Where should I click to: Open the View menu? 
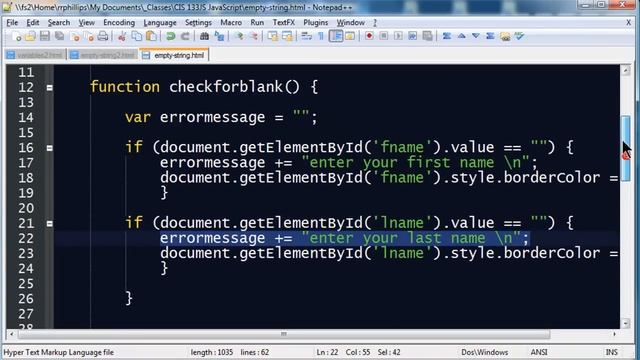click(87, 22)
